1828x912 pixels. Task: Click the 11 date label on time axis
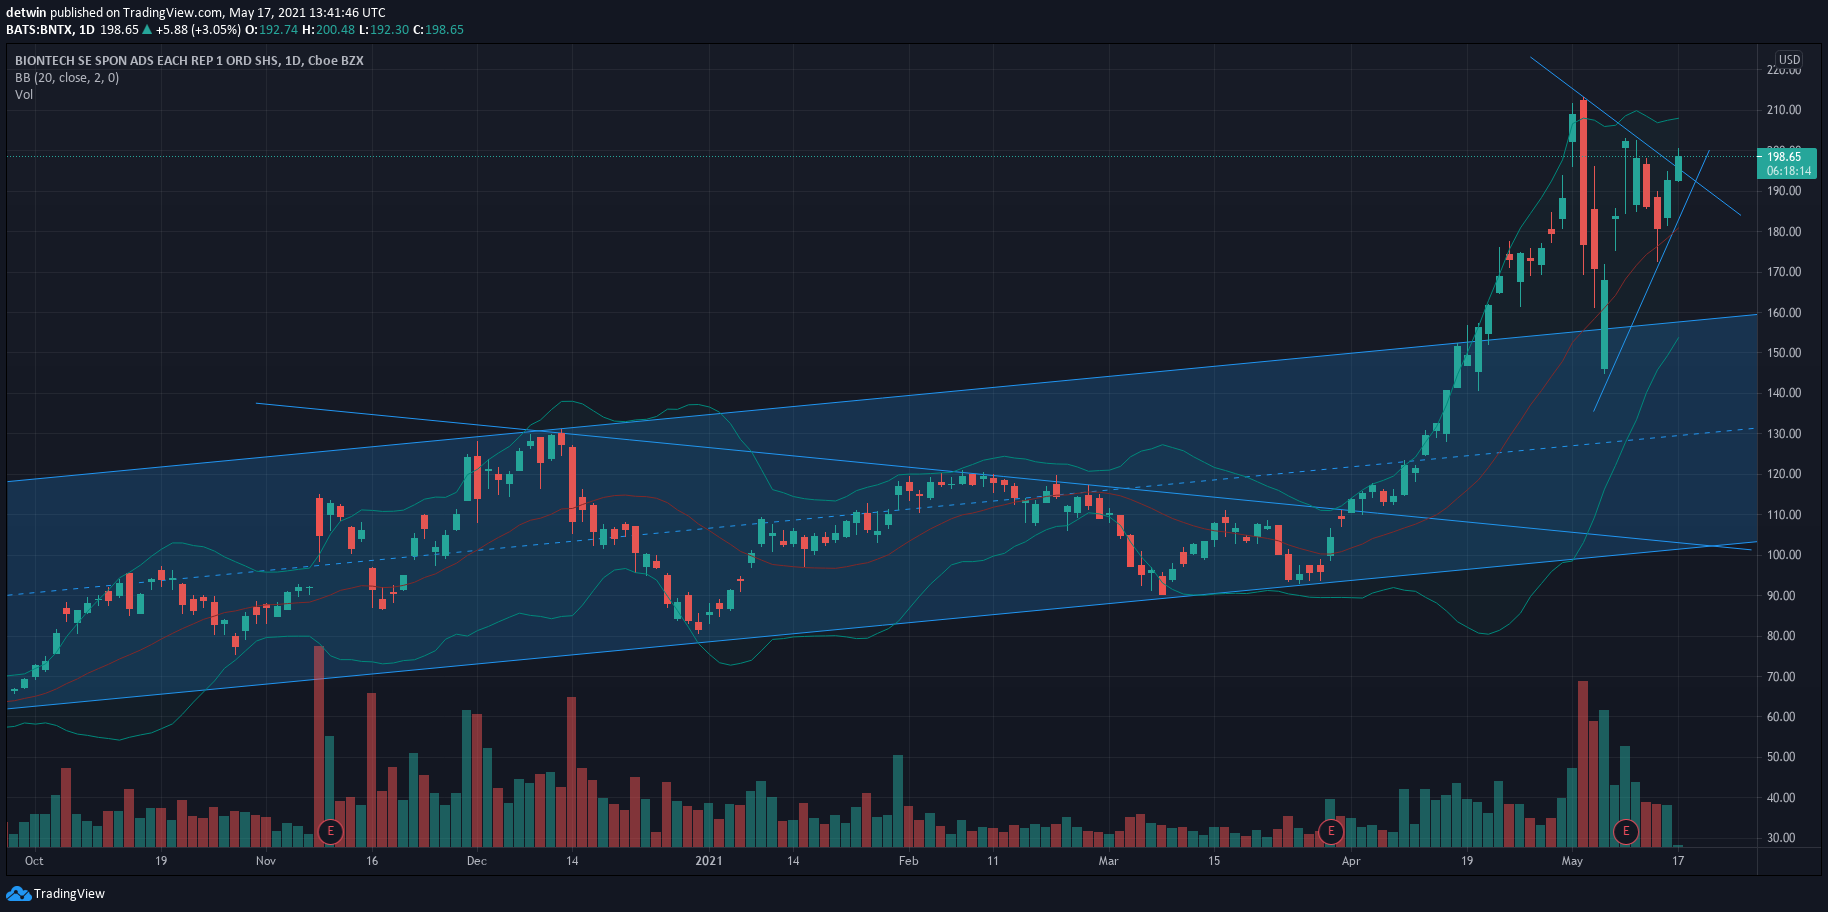tap(993, 861)
